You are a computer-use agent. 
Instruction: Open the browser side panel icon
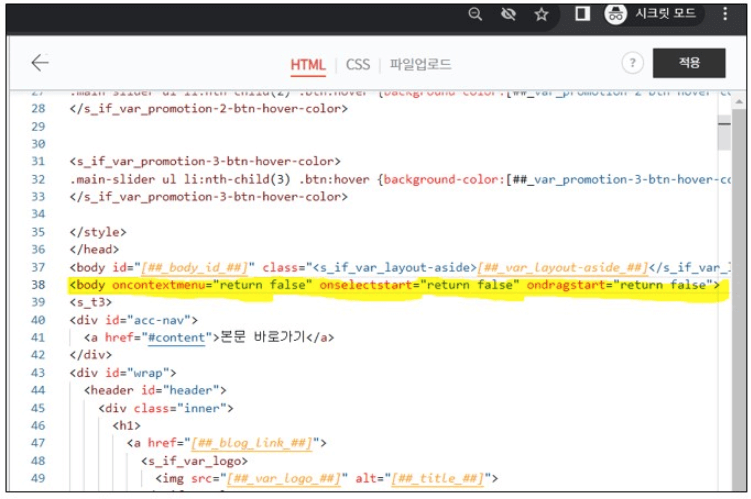[582, 13]
